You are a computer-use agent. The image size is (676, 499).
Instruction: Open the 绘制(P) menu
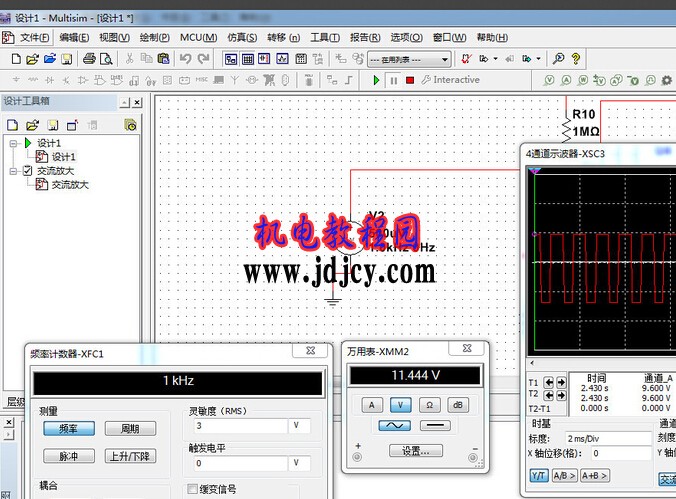pyautogui.click(x=154, y=38)
